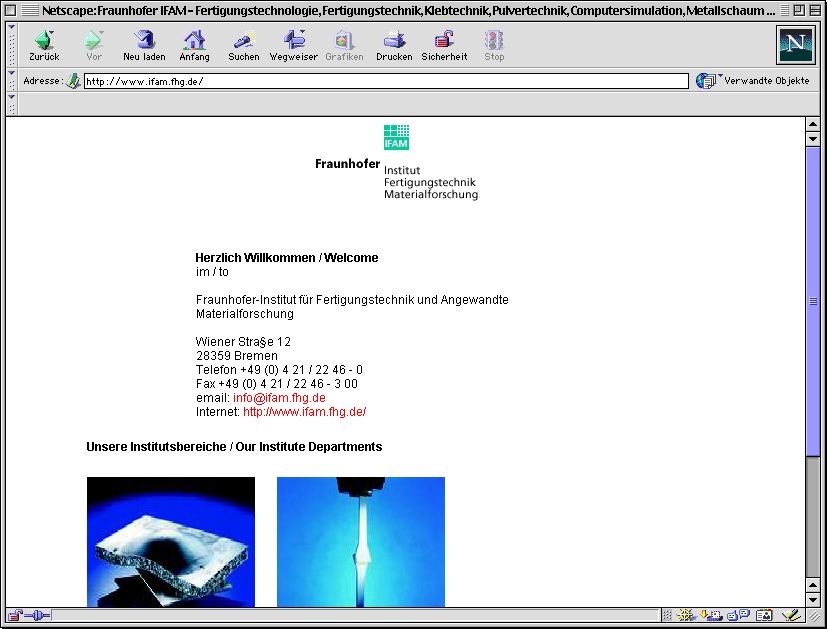Screen dimensions: 827x629
Task: Click the window zoom box
Action: [799, 10]
